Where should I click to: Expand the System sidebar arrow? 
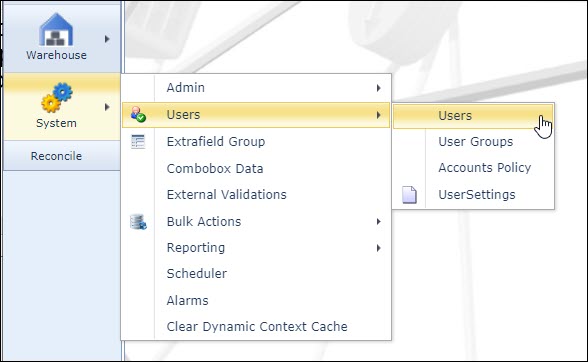pos(107,107)
